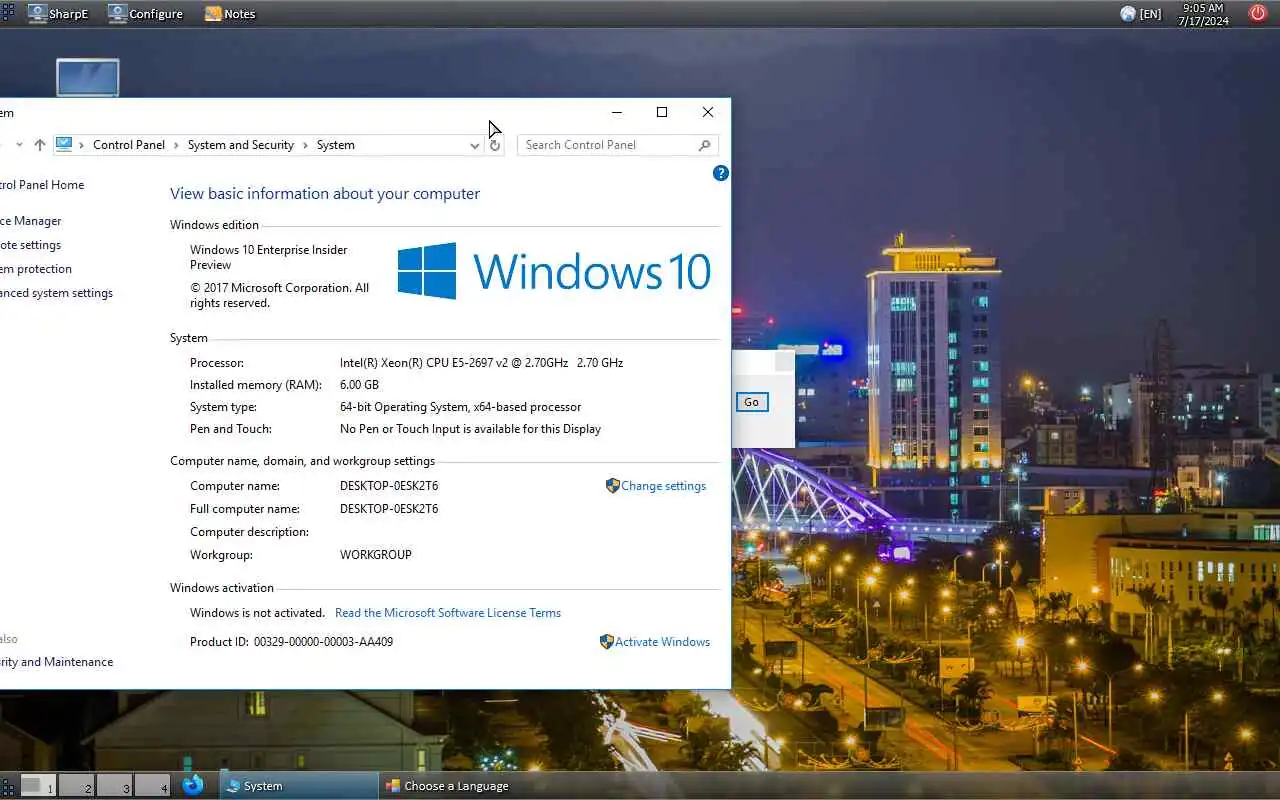Click the Go button in background window
Viewport: 1280px width, 800px height.
coord(751,402)
